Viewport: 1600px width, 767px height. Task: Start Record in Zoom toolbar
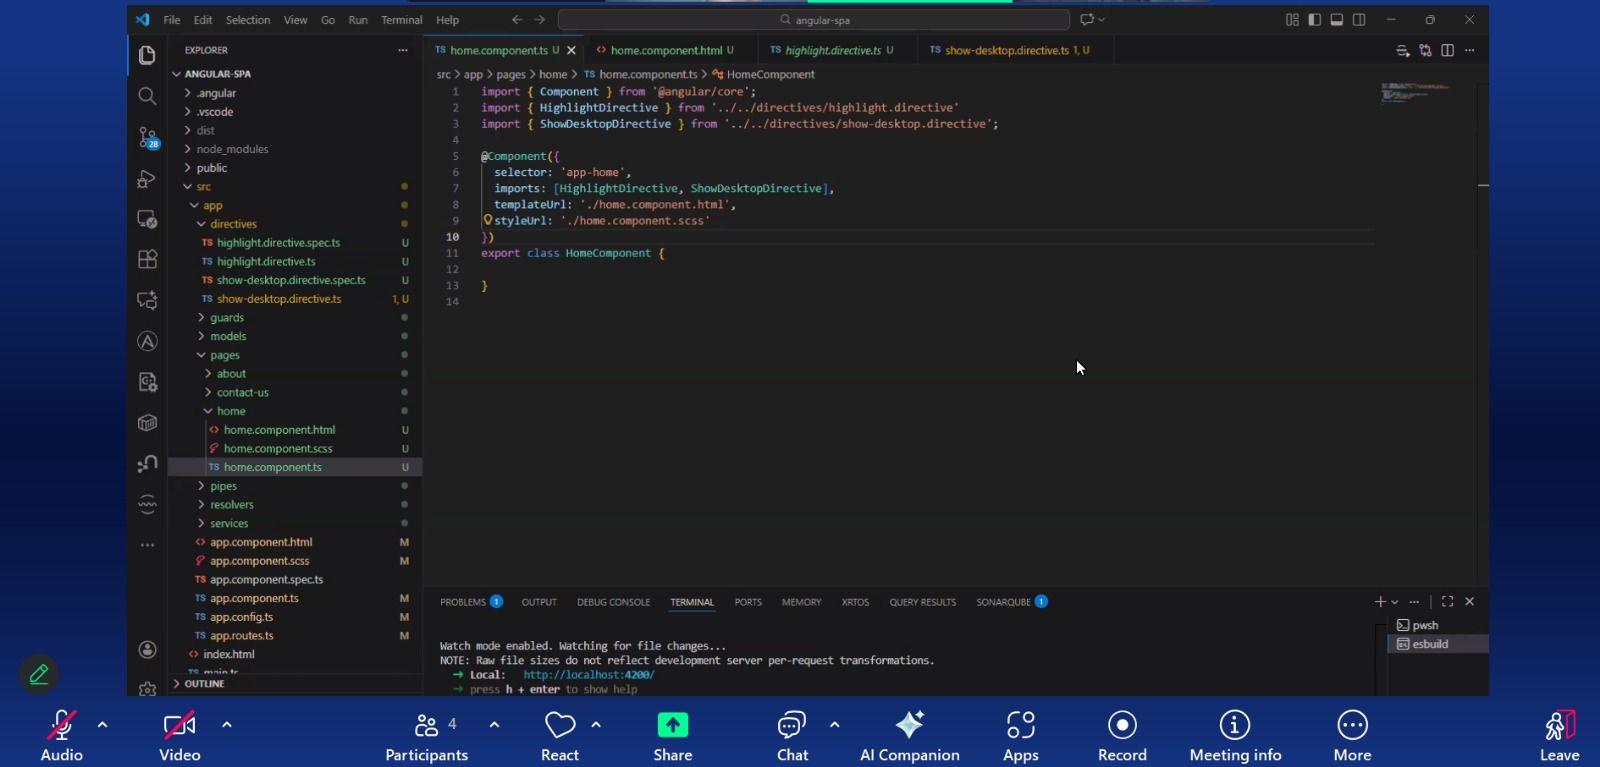pyautogui.click(x=1122, y=736)
